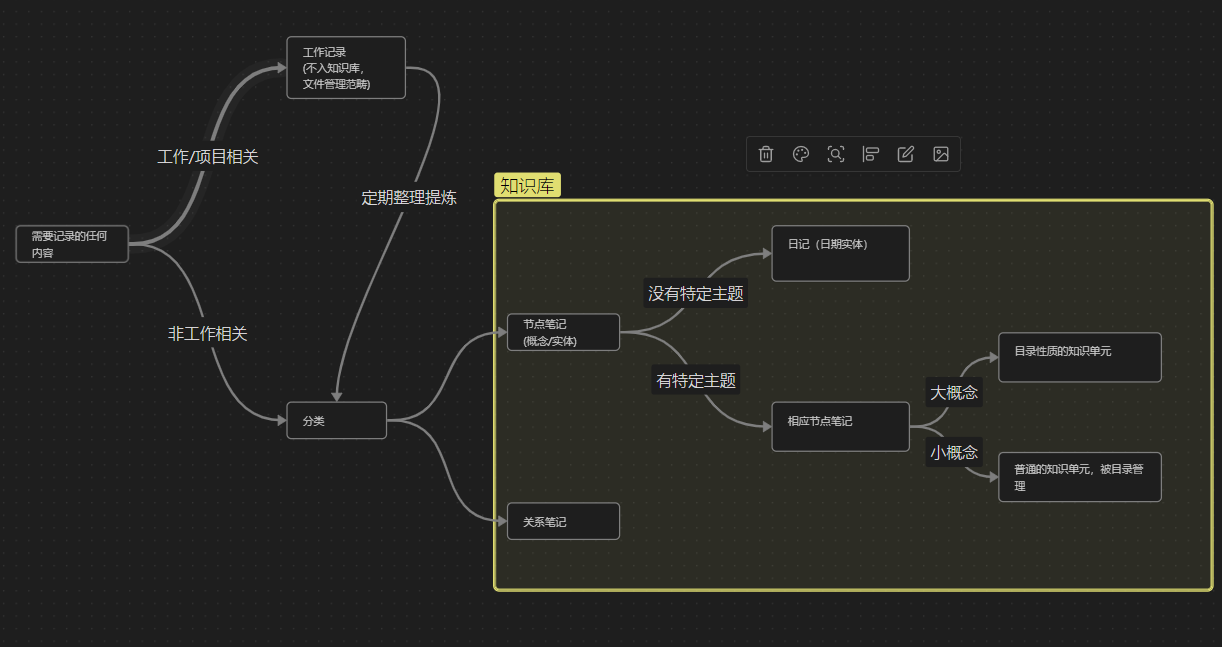Click the 关系笔记 card
The width and height of the screenshot is (1222, 647).
click(563, 521)
